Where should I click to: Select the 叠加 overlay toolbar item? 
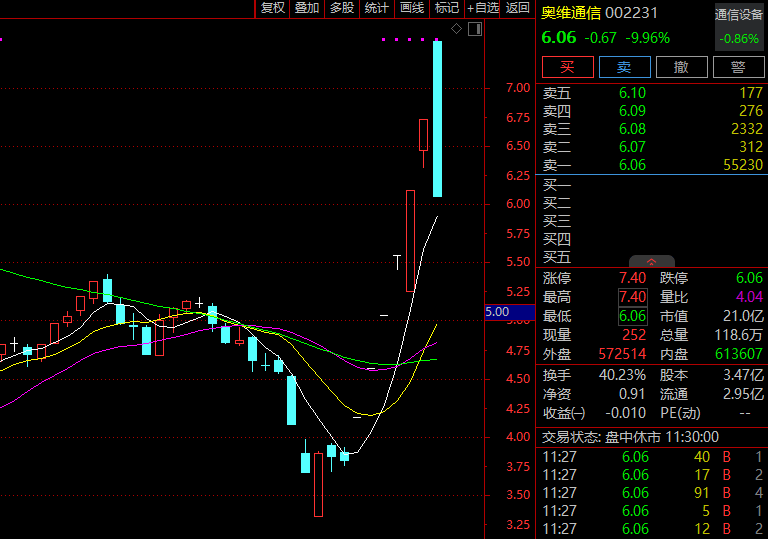307,8
